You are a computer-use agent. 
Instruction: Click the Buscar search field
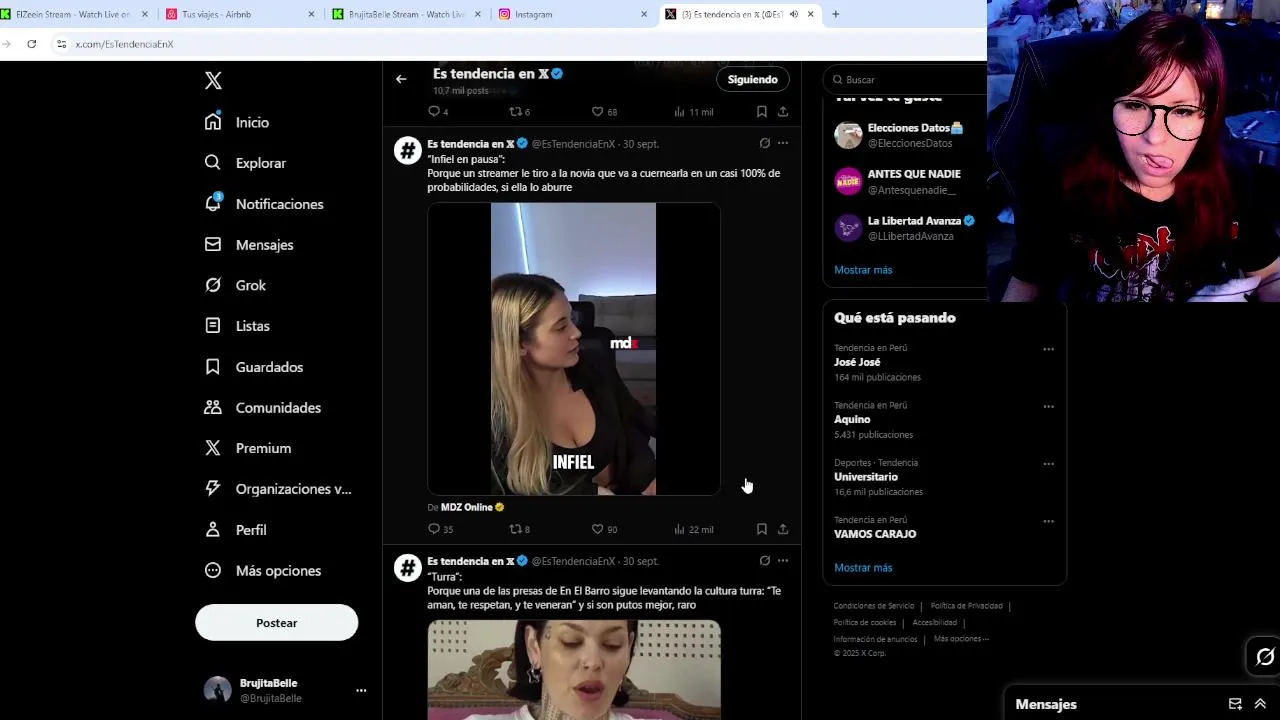point(905,79)
